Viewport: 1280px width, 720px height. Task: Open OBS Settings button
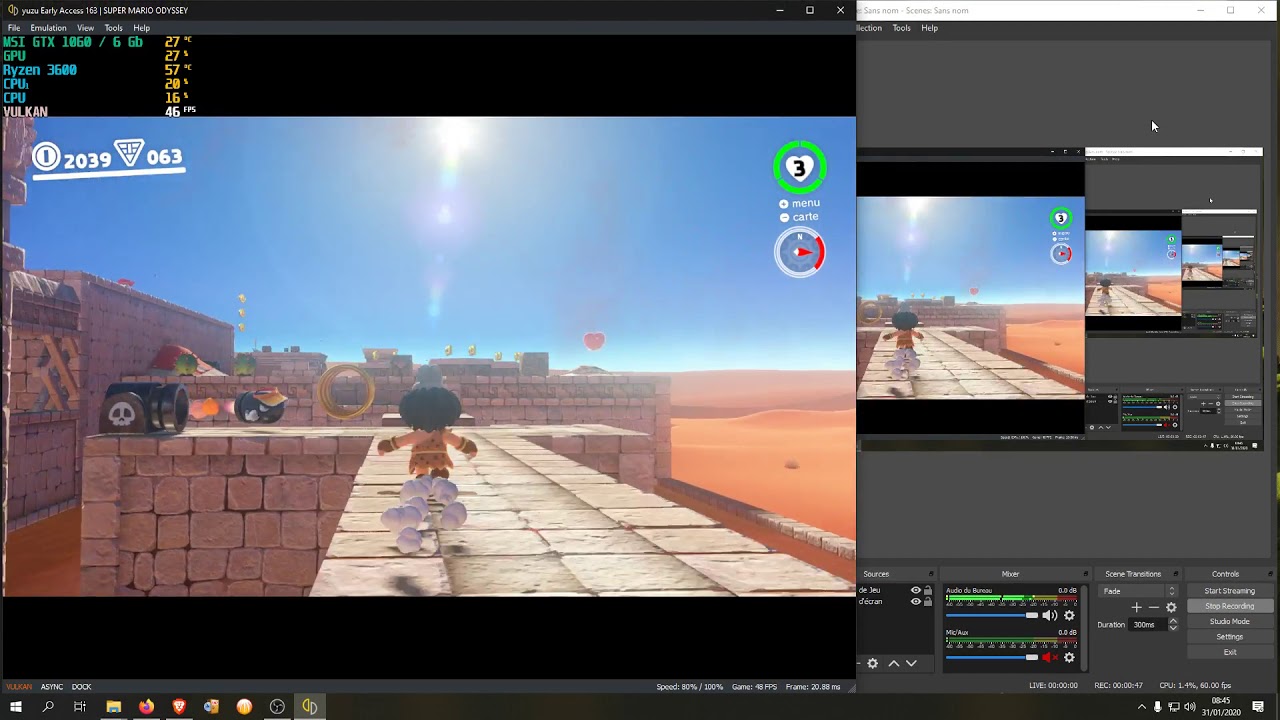1229,637
